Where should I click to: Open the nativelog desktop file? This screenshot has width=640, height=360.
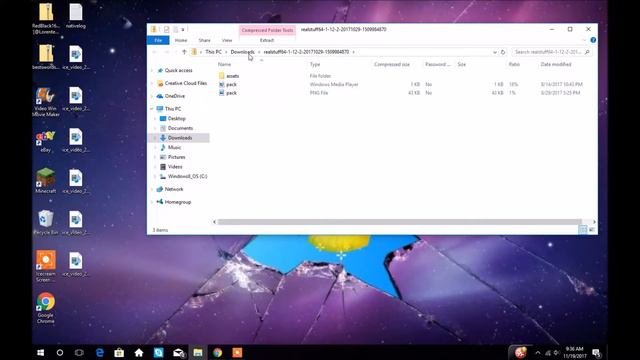pyautogui.click(x=76, y=16)
